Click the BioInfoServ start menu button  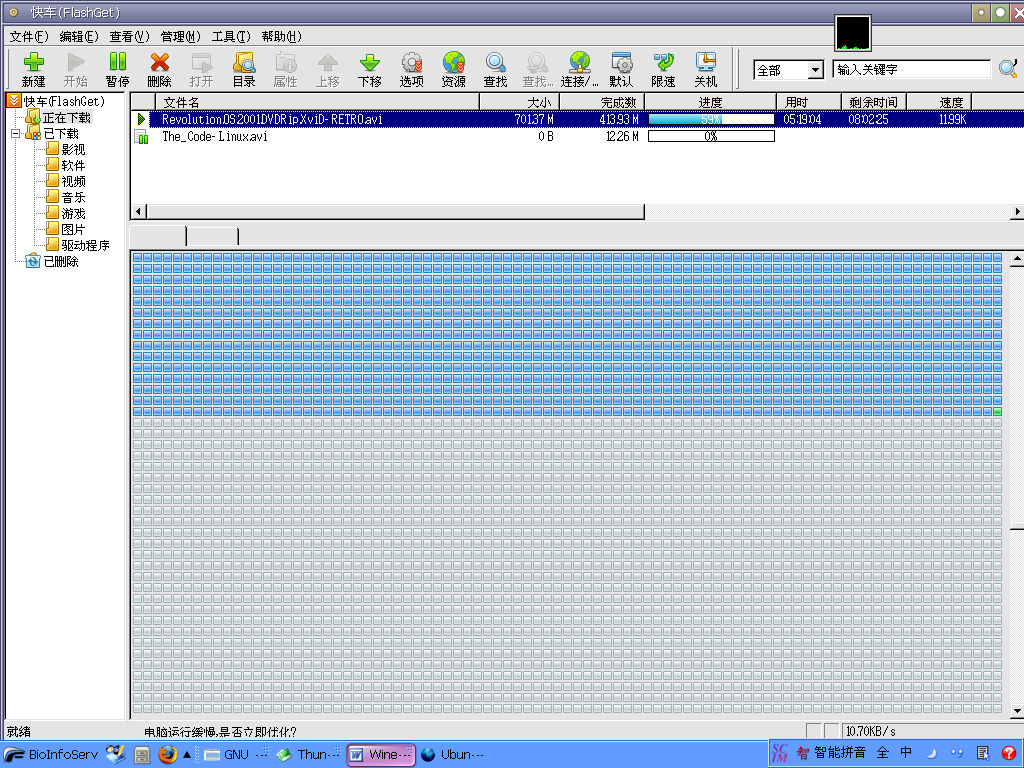tap(51, 754)
